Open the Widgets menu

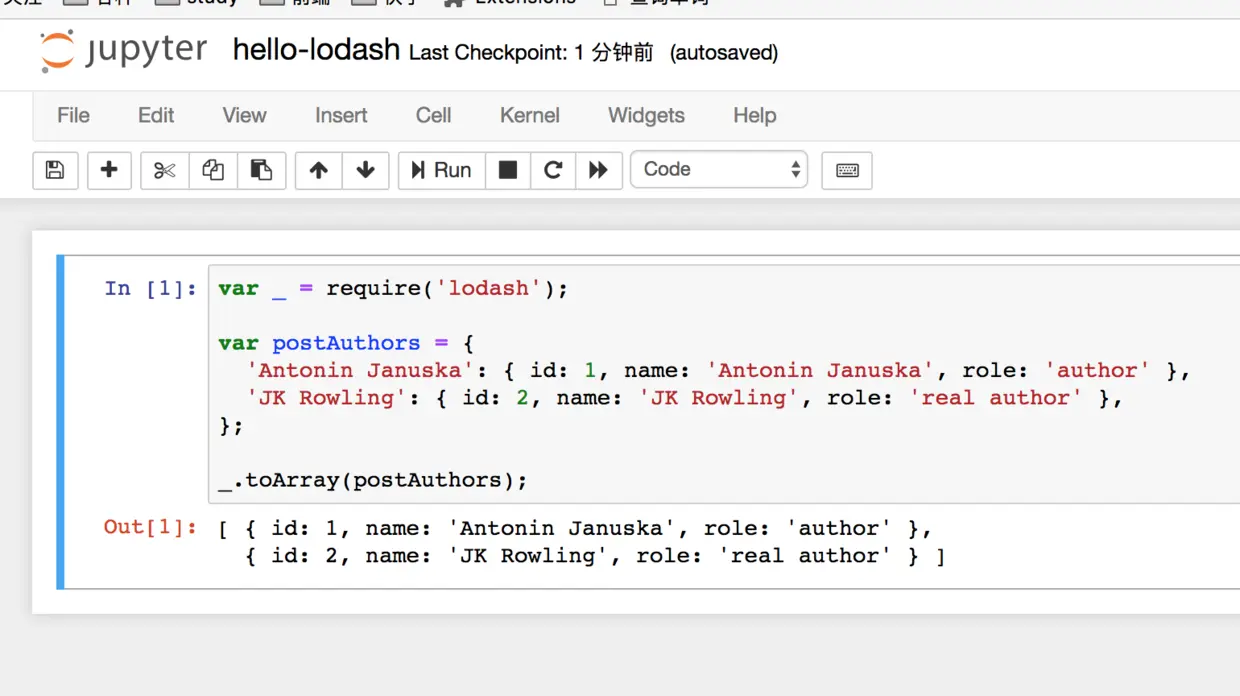tap(645, 115)
